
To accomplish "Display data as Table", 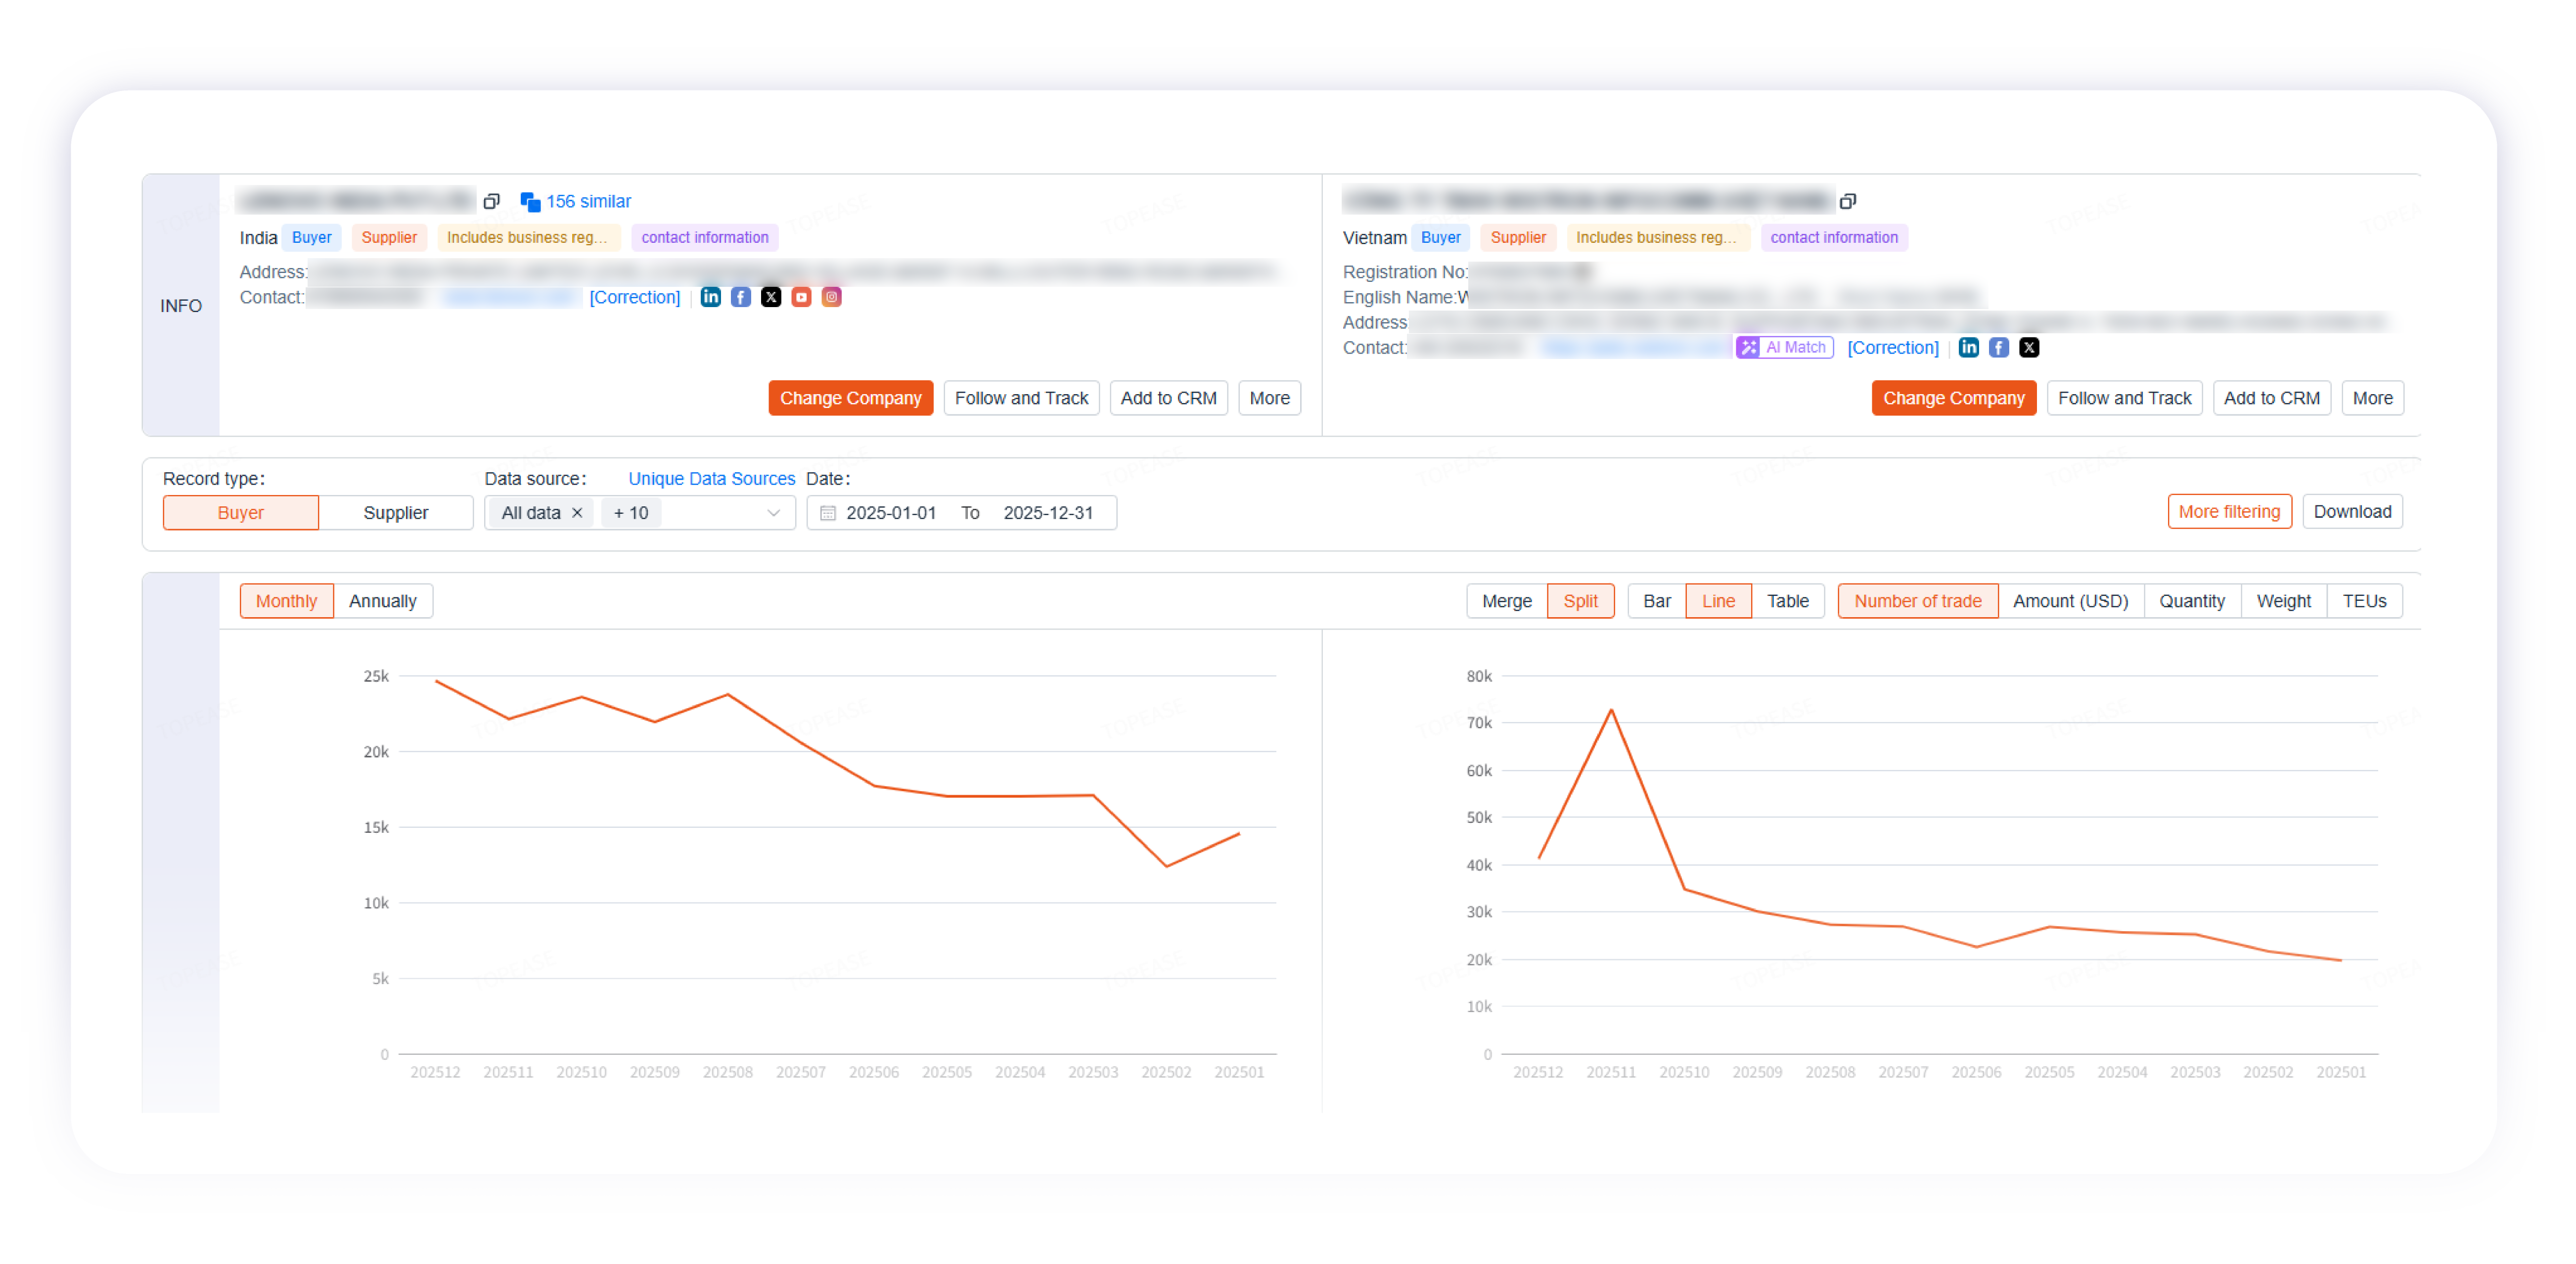I will pos(1787,601).
